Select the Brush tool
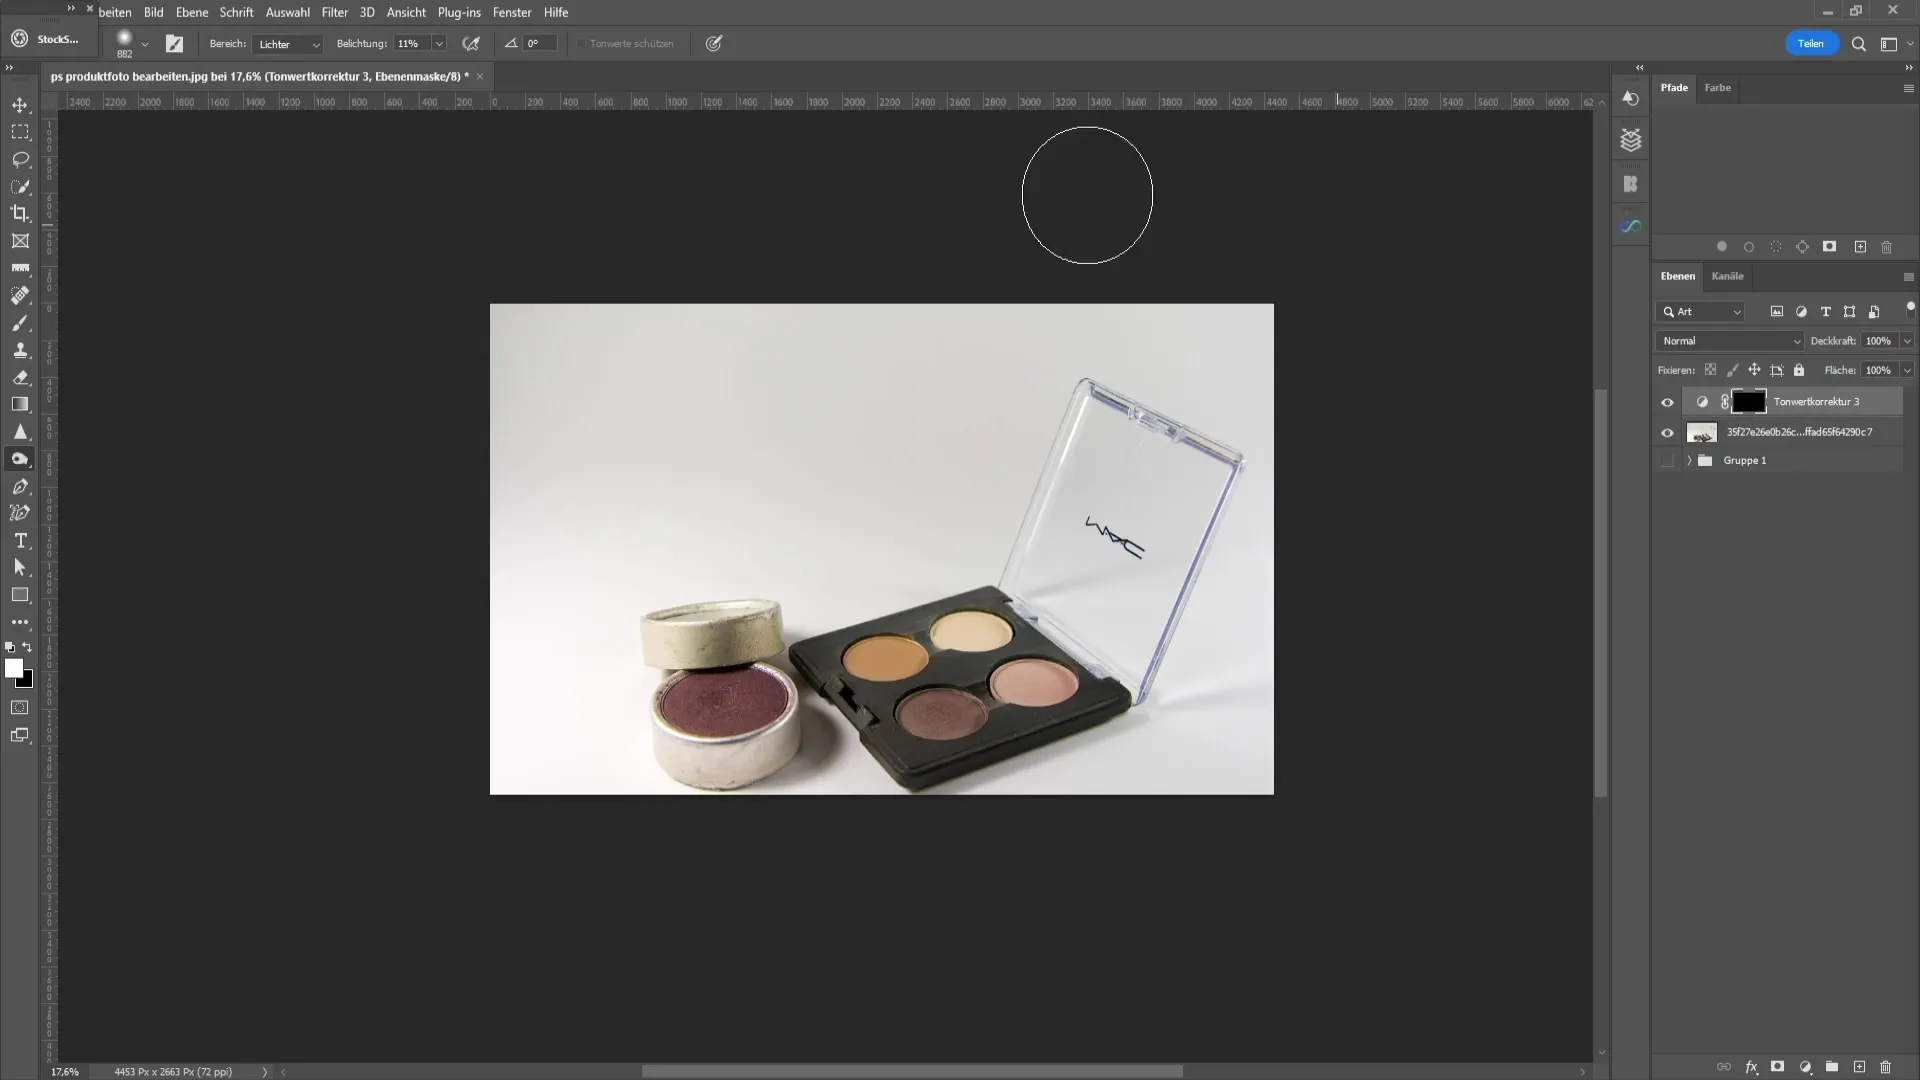 tap(20, 323)
